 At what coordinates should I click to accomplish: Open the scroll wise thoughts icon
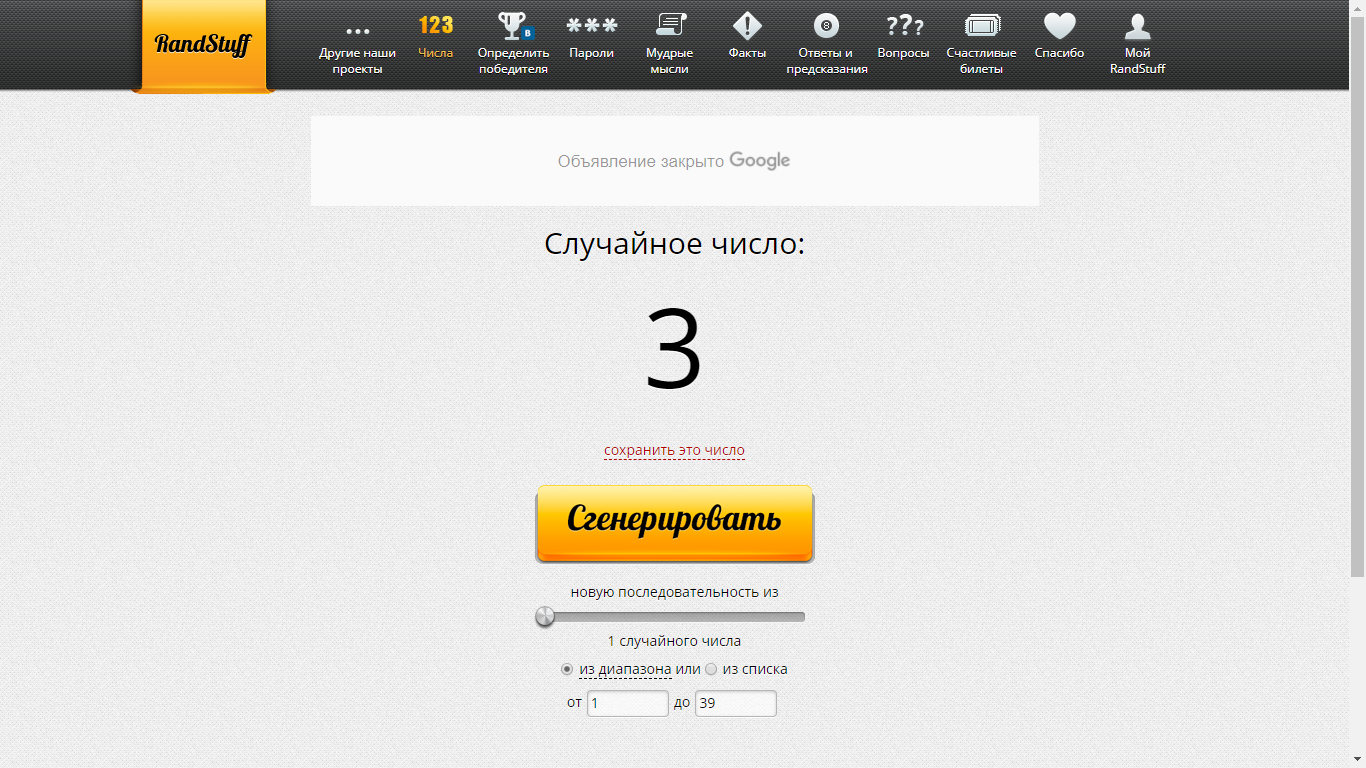click(x=669, y=25)
